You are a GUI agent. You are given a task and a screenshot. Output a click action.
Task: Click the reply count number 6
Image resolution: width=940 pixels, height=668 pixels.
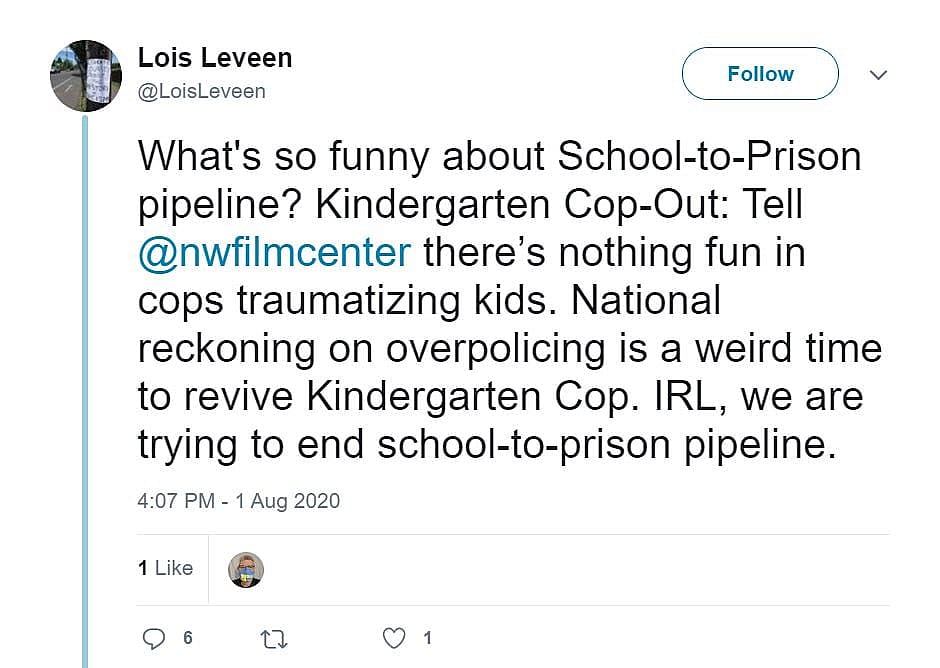pyautogui.click(x=187, y=638)
